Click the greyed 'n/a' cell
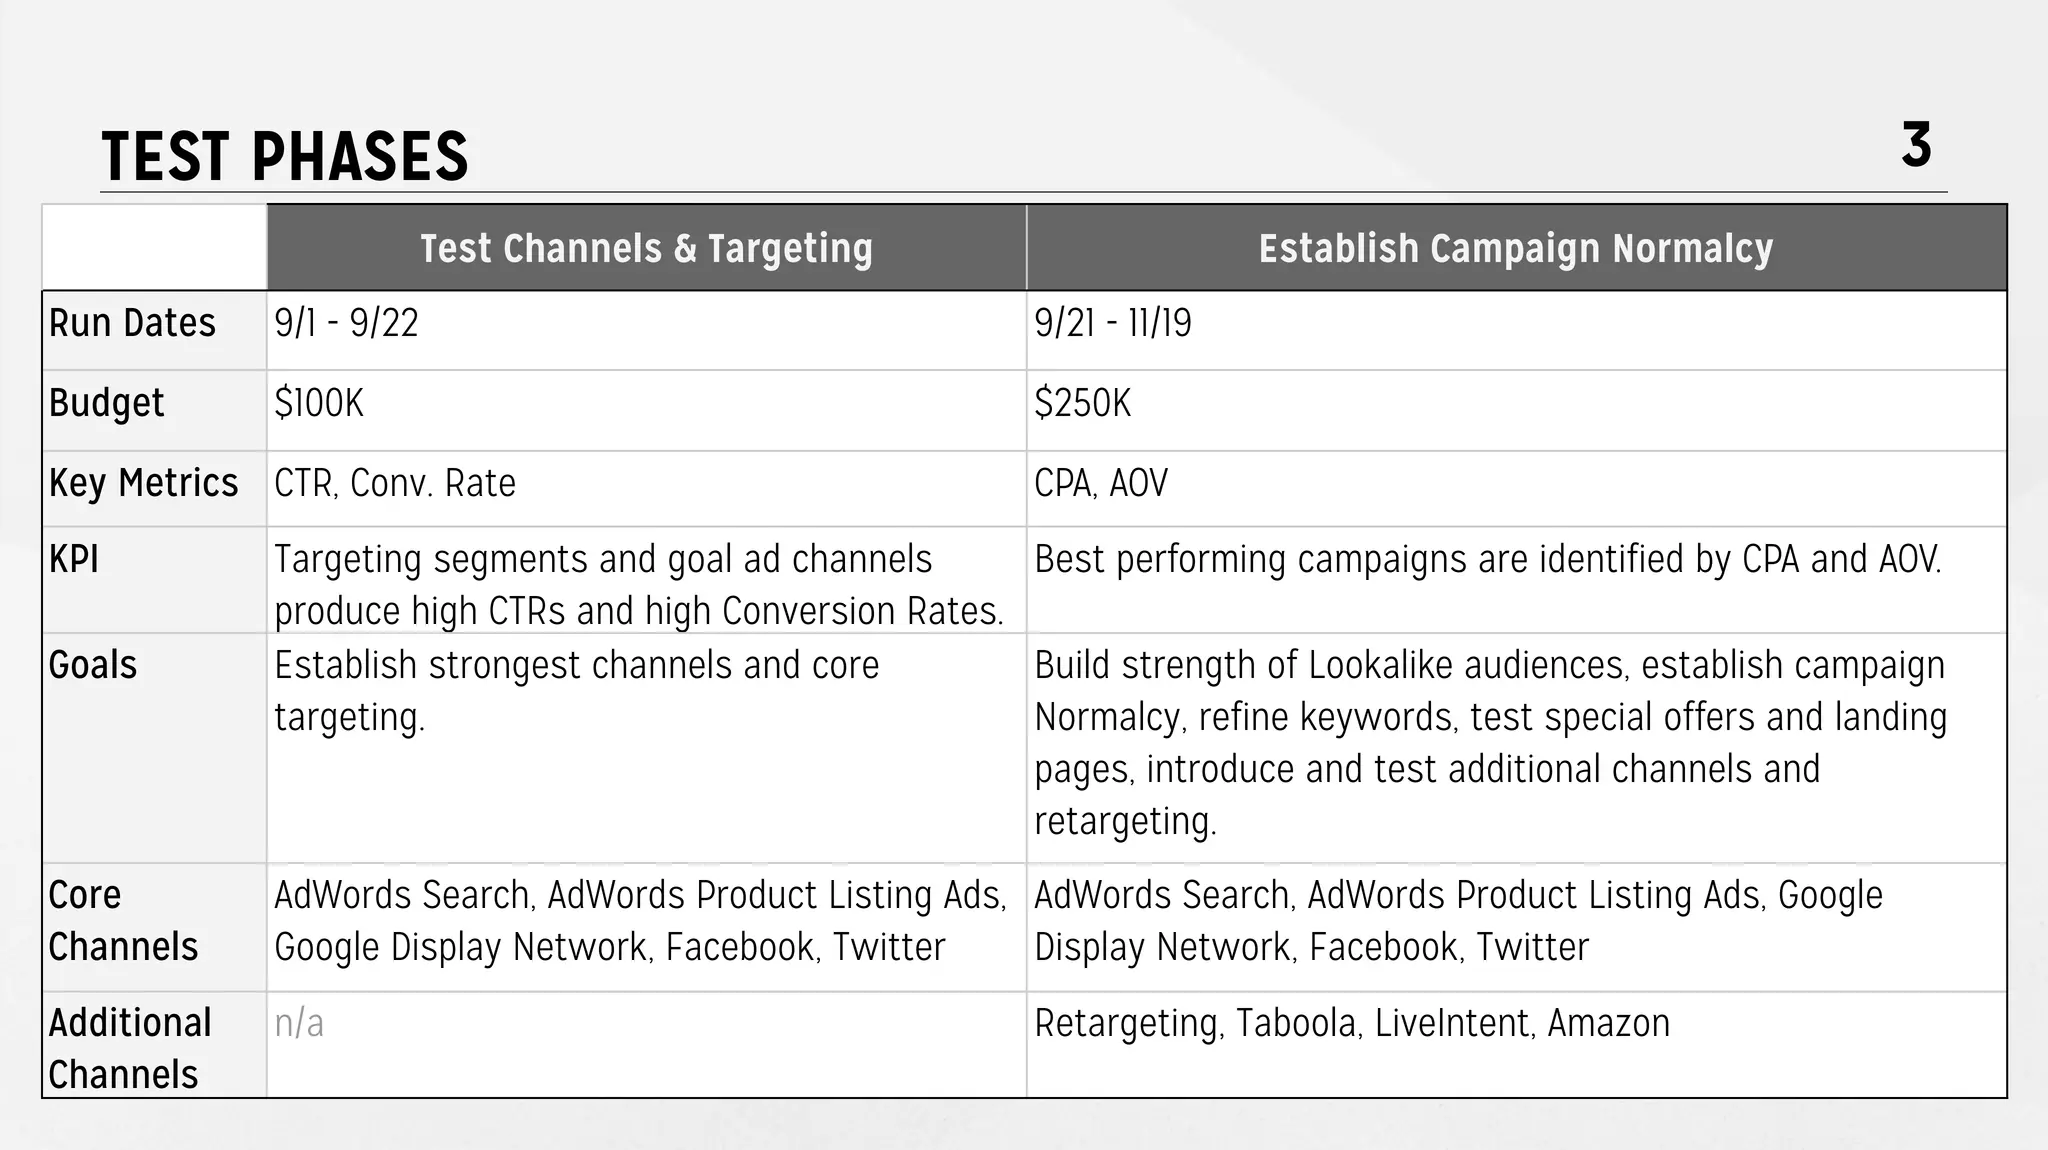The image size is (2048, 1150). (299, 1024)
